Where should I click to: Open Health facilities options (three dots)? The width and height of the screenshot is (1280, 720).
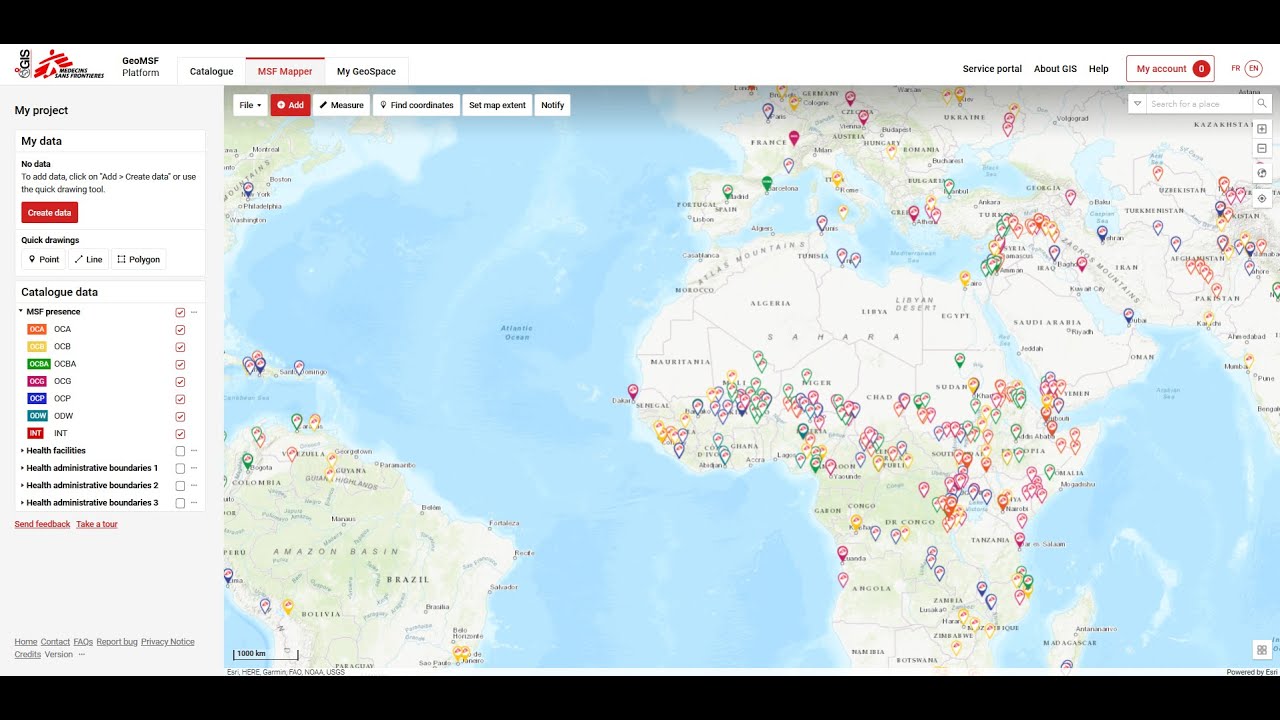click(194, 451)
